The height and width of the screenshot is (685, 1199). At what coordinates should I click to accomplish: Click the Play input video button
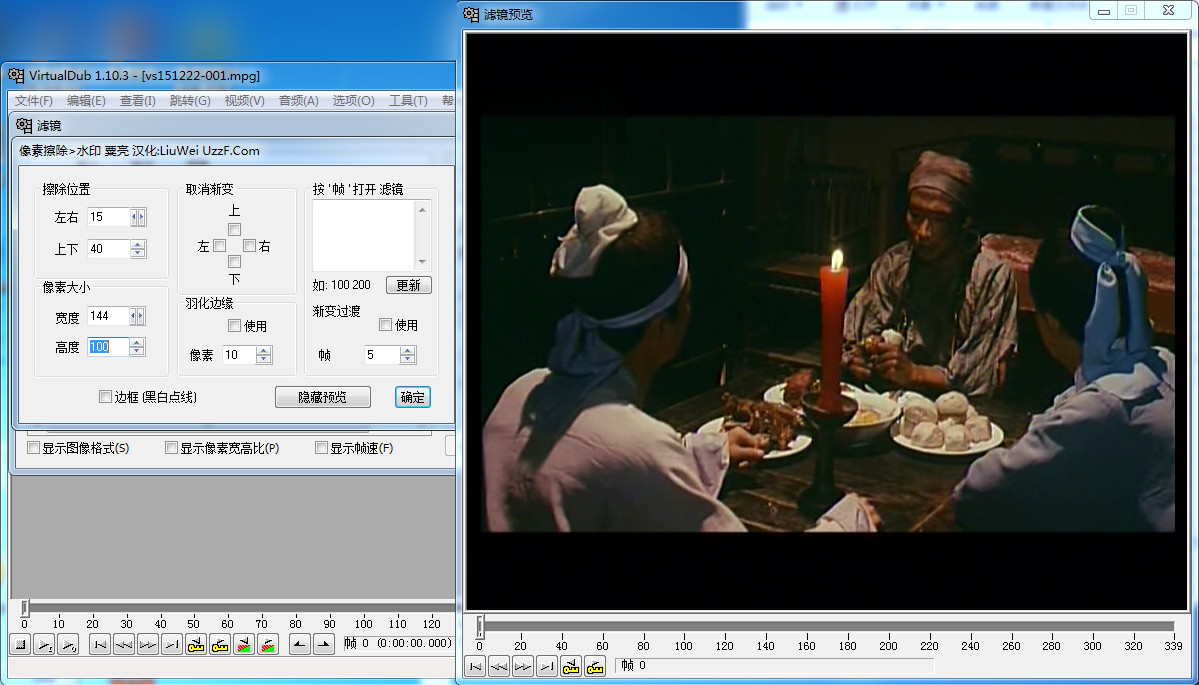[x=45, y=644]
